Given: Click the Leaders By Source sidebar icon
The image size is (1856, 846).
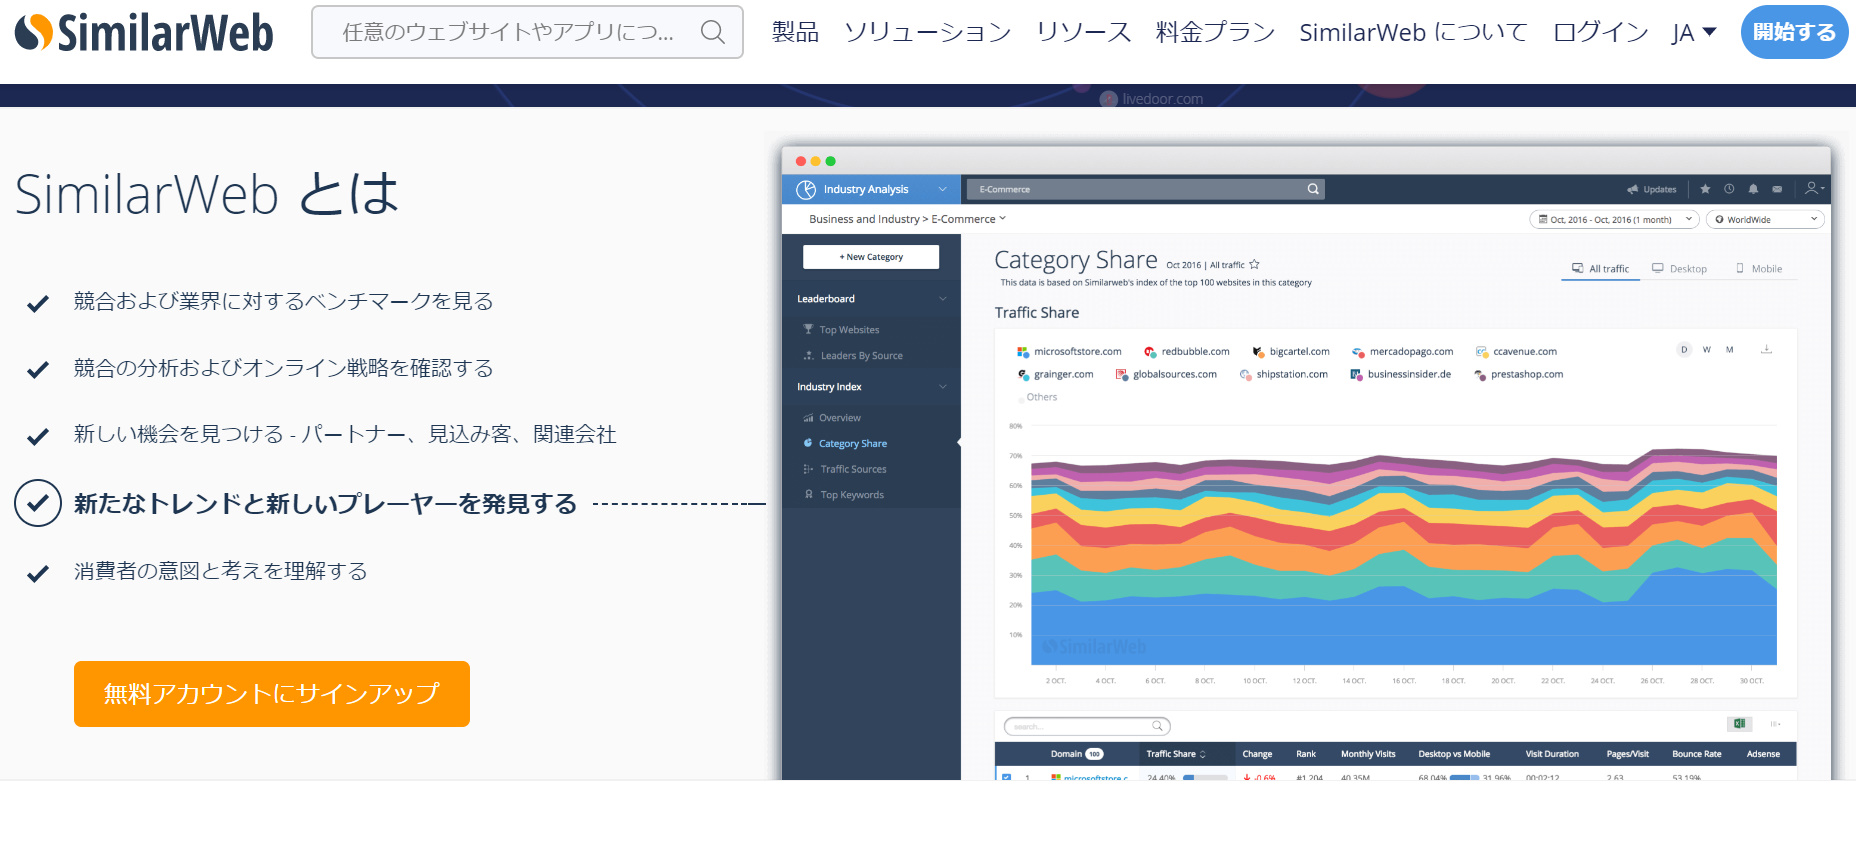Looking at the screenshot, I should [x=808, y=355].
